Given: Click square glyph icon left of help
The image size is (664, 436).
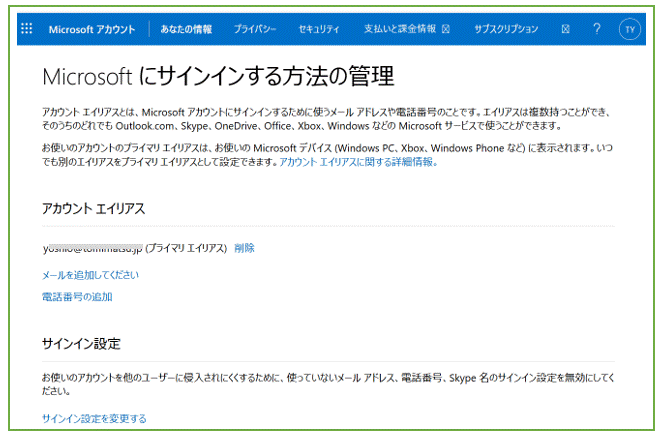Looking at the screenshot, I should tap(566, 30).
